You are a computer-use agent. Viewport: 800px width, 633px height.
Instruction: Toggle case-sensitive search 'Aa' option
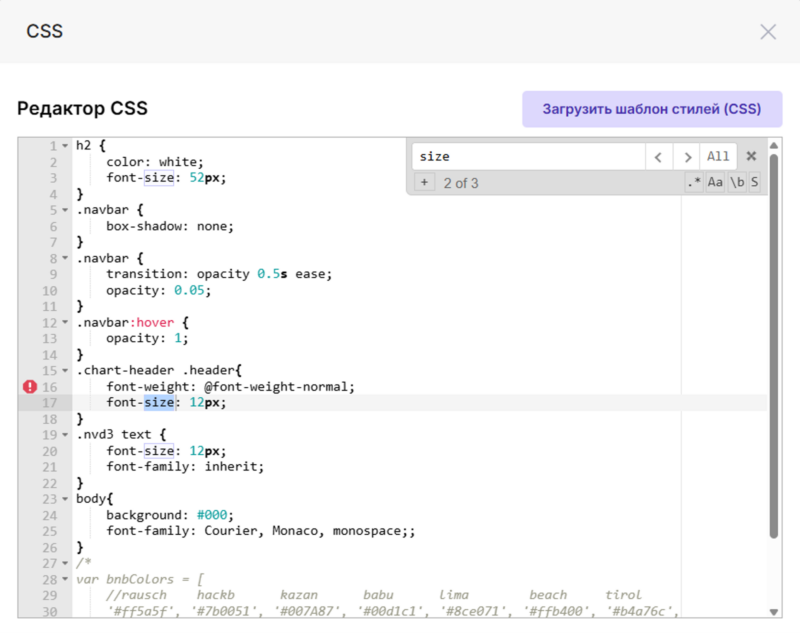[715, 182]
